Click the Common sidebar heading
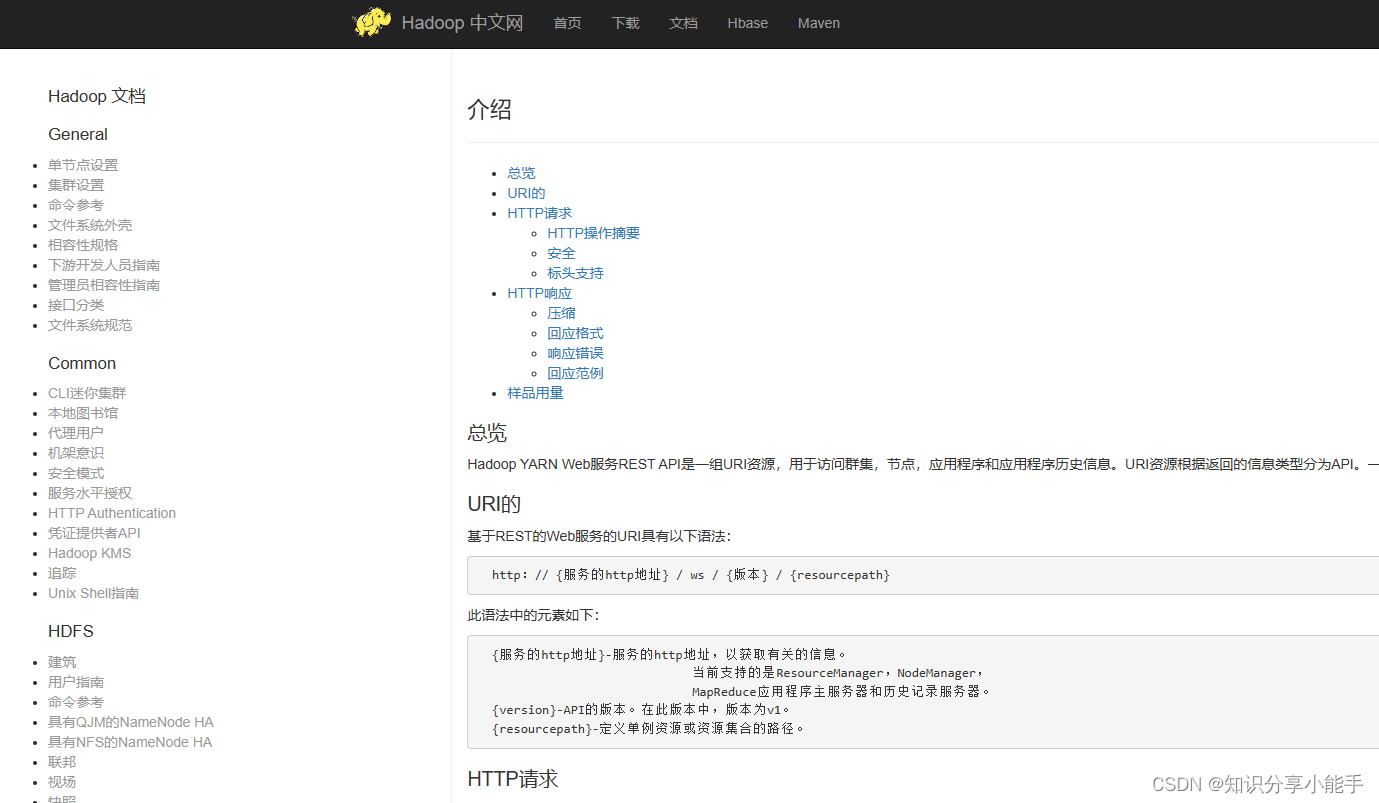The width and height of the screenshot is (1379, 803). (x=82, y=363)
